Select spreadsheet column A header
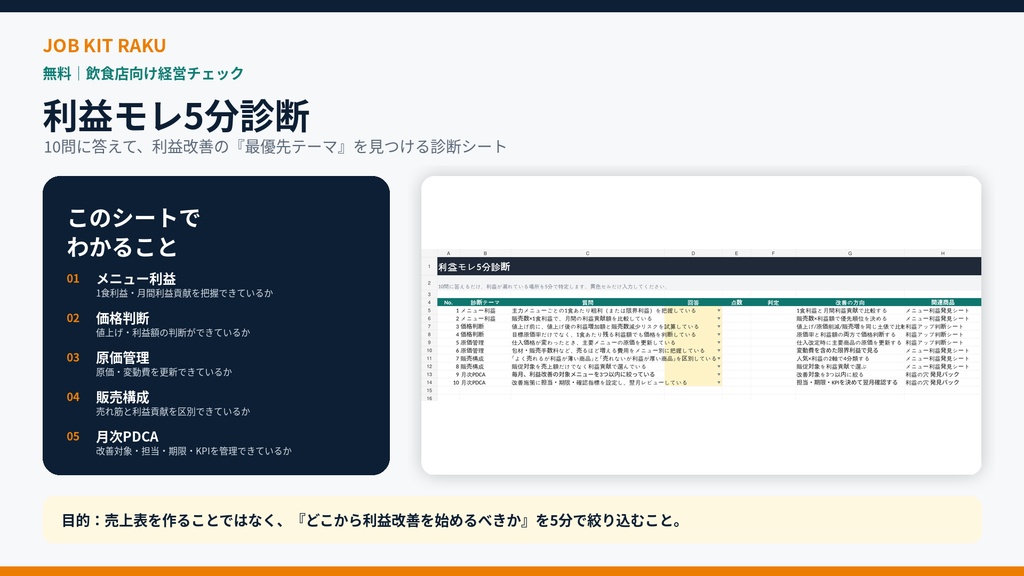This screenshot has height=576, width=1024. pos(448,253)
